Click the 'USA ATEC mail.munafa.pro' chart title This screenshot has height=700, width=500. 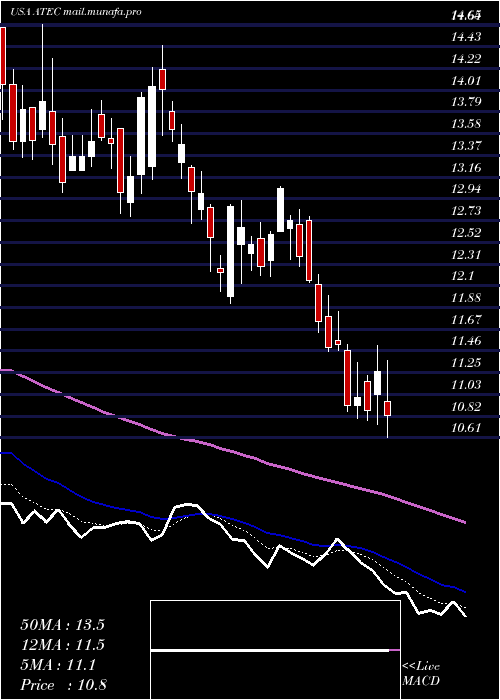[76, 12]
